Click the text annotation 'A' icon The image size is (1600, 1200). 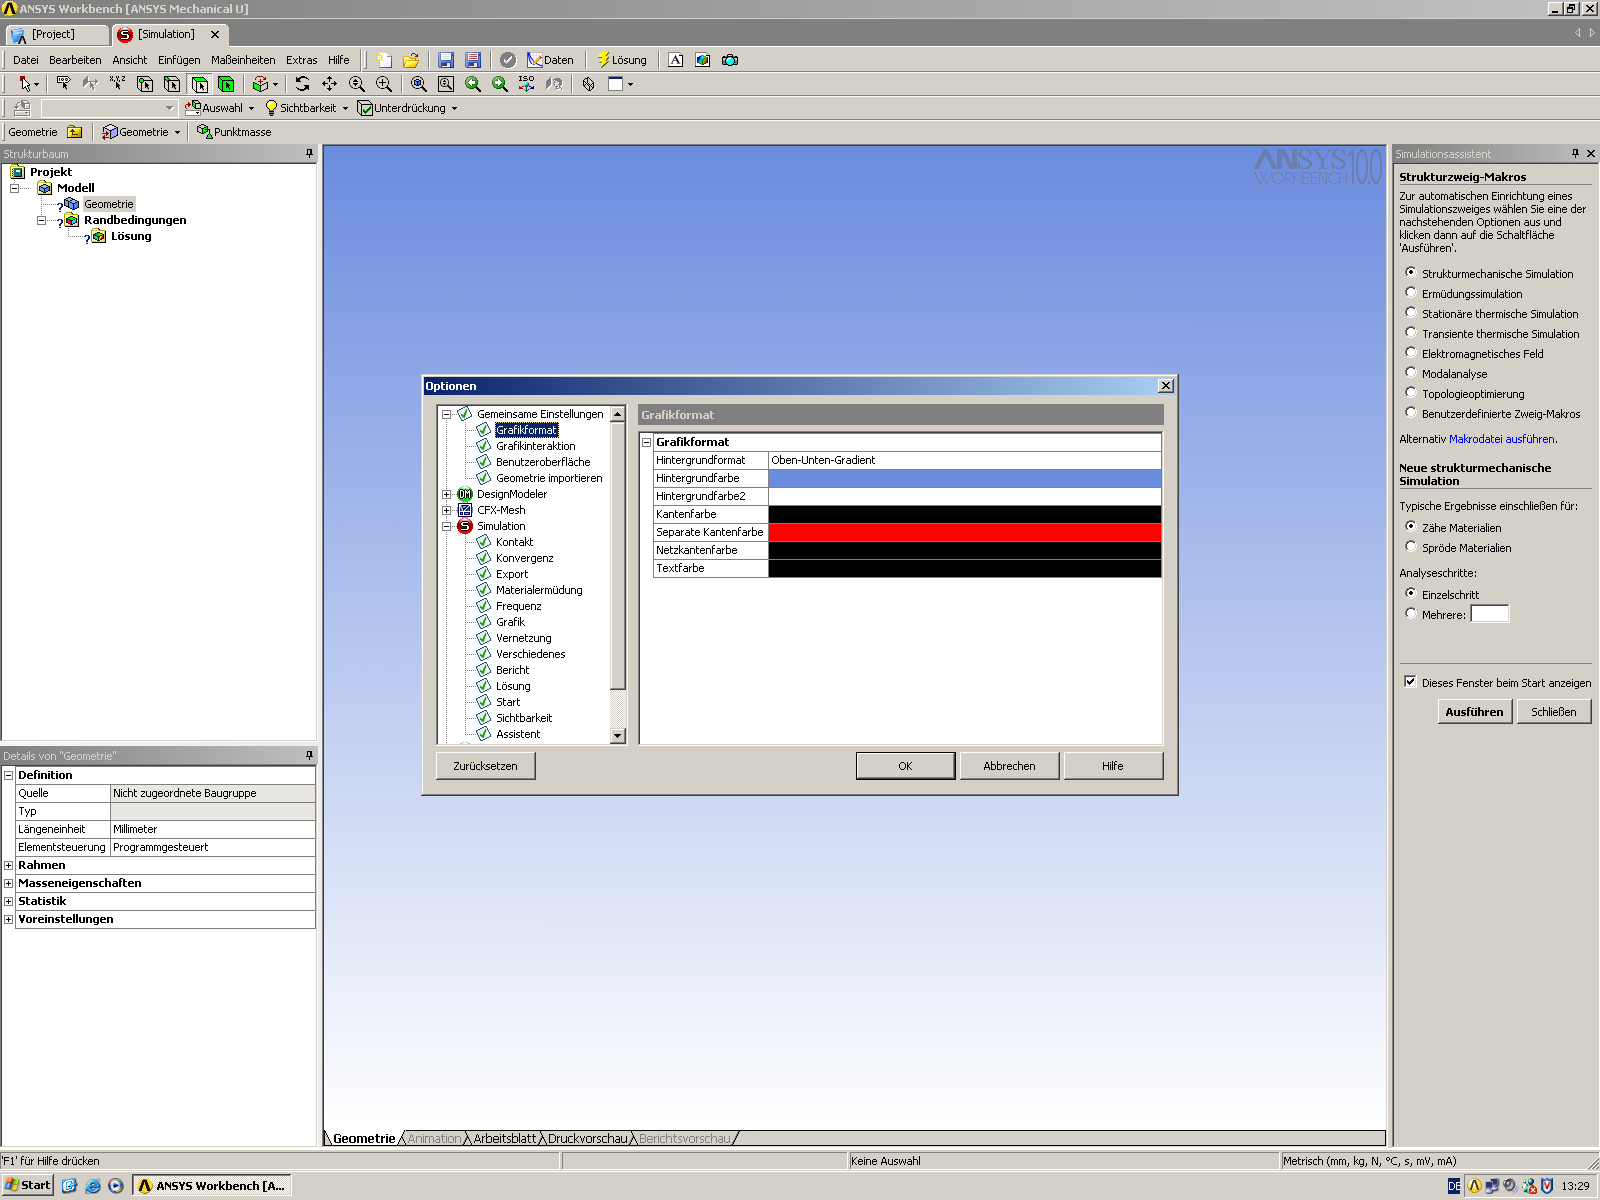pyautogui.click(x=676, y=60)
